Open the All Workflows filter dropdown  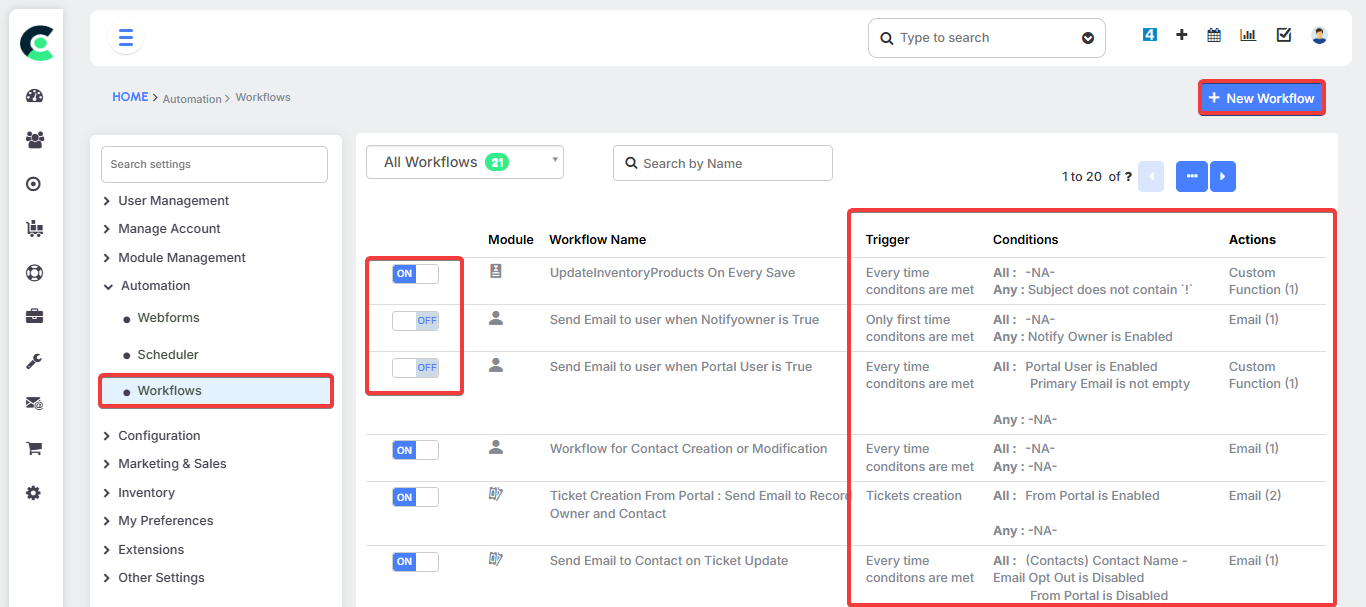click(465, 162)
